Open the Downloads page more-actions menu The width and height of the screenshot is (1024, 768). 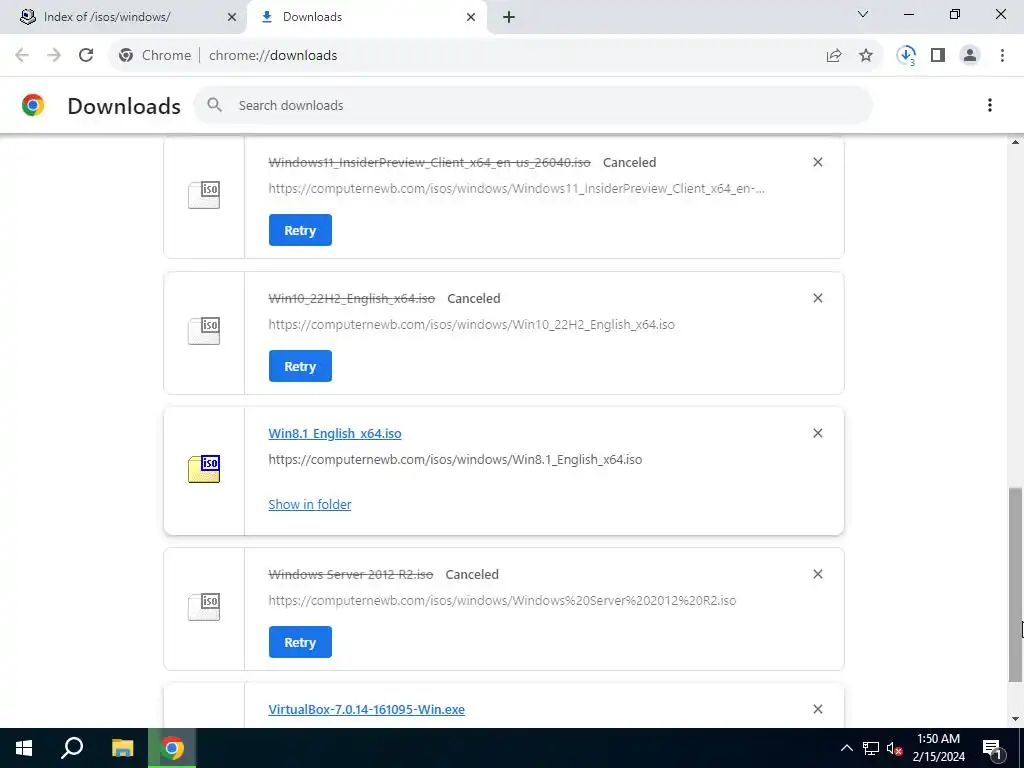990,105
